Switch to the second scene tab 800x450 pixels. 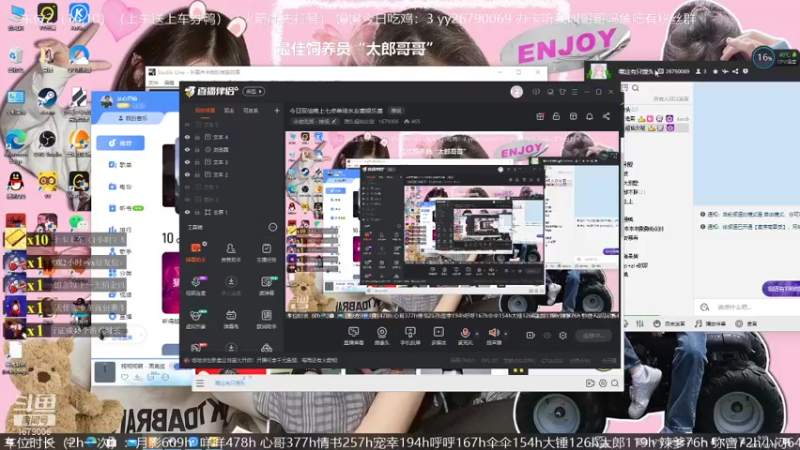coord(229,110)
